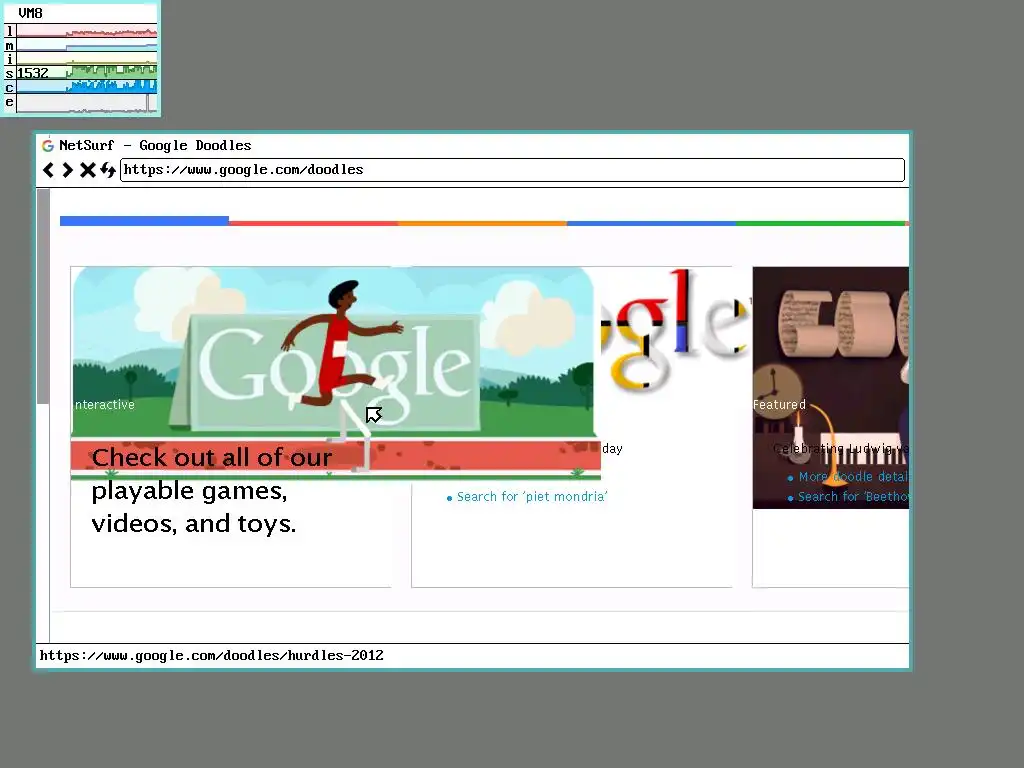Click the 'More doodle details' link
Screen dimensions: 1024x768
point(854,477)
